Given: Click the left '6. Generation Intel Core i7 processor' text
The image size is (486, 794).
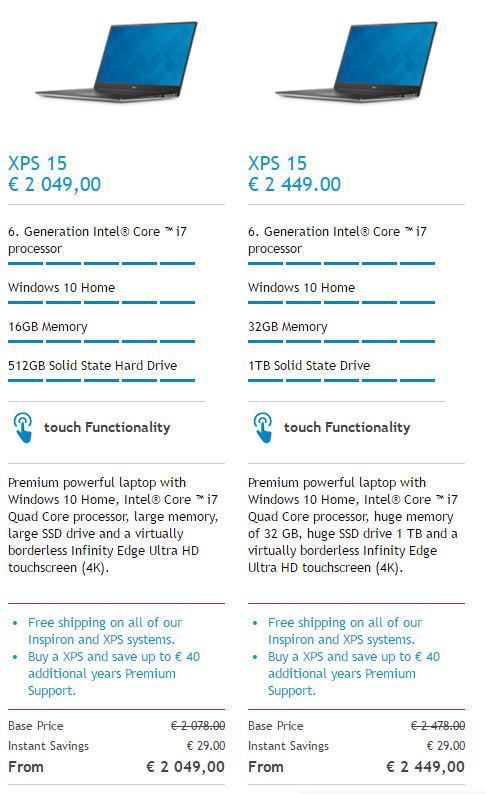Looking at the screenshot, I should point(97,240).
